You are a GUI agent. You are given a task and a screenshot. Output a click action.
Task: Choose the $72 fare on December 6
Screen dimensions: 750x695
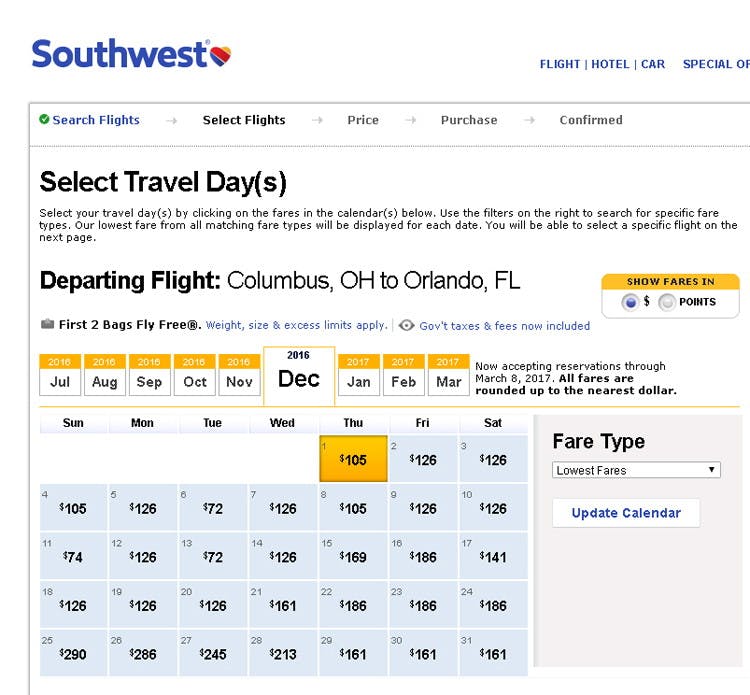point(213,508)
